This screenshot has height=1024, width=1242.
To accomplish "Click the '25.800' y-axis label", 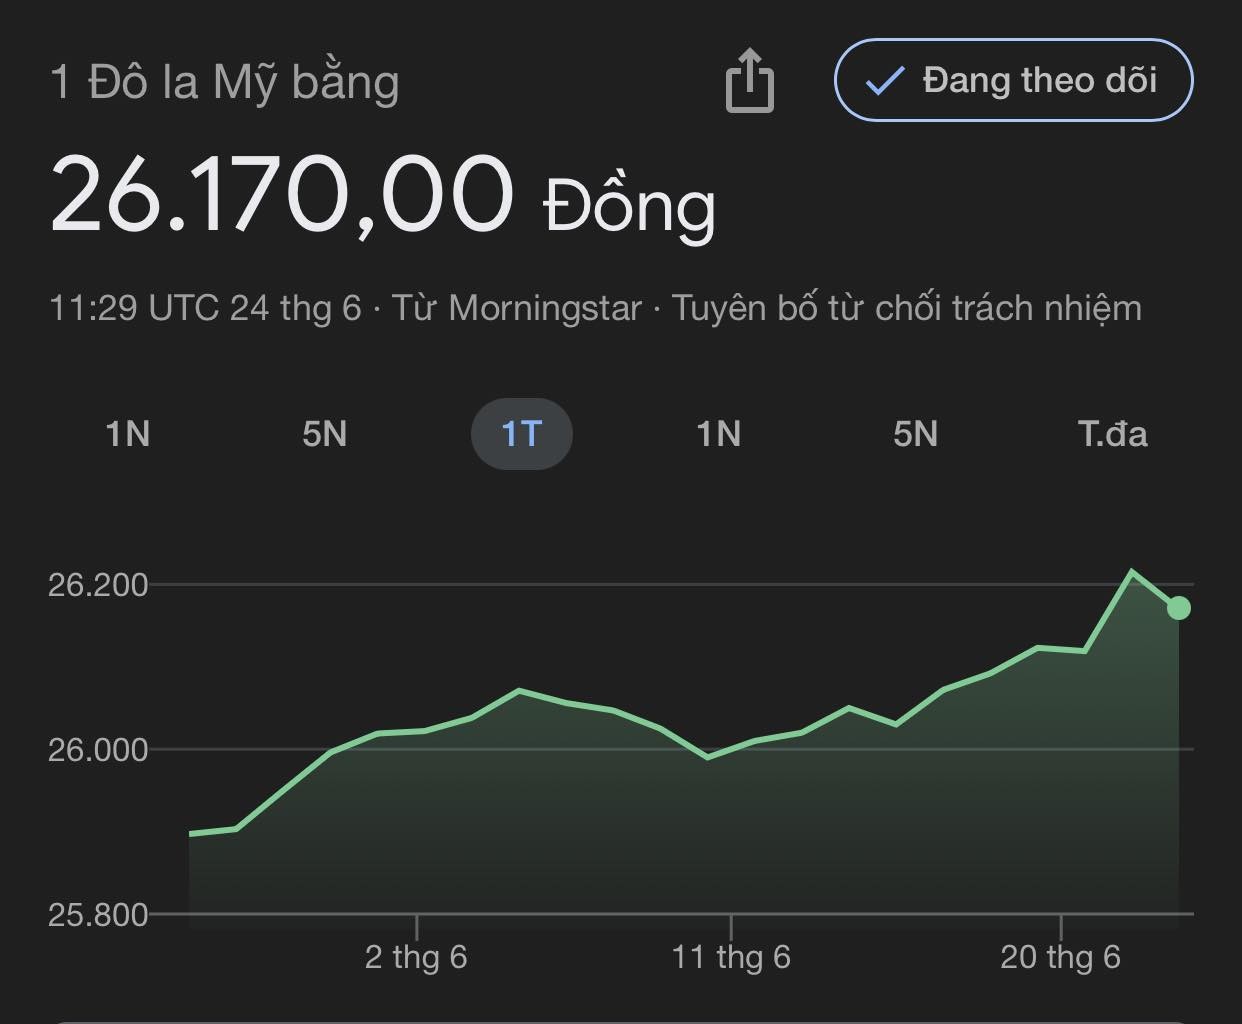I will pyautogui.click(x=98, y=914).
